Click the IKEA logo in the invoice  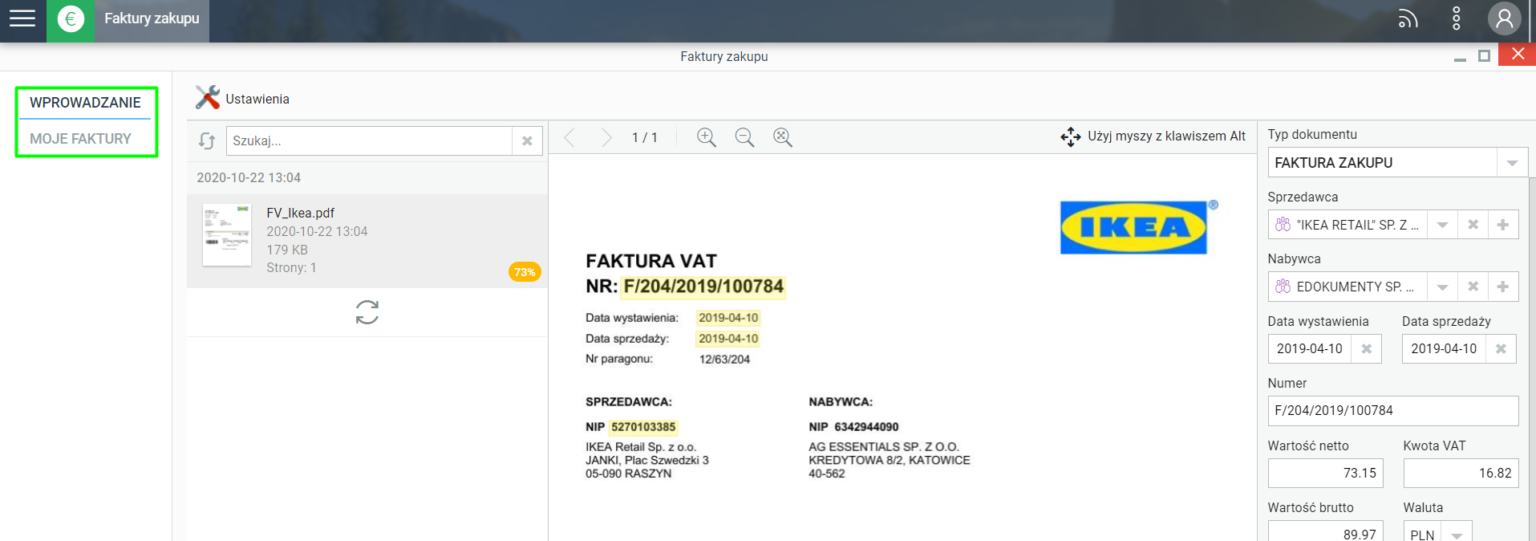(x=1134, y=228)
